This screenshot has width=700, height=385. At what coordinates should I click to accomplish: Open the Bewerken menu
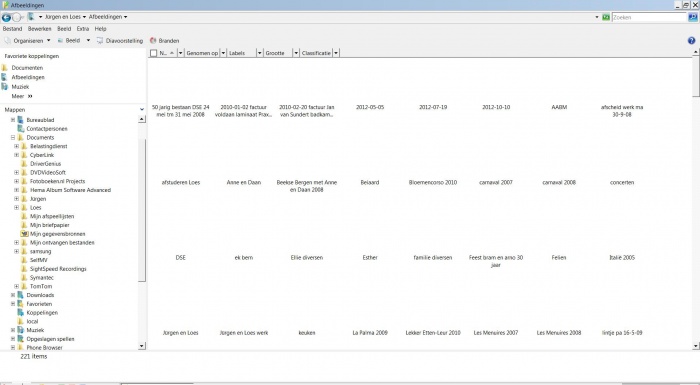point(40,29)
